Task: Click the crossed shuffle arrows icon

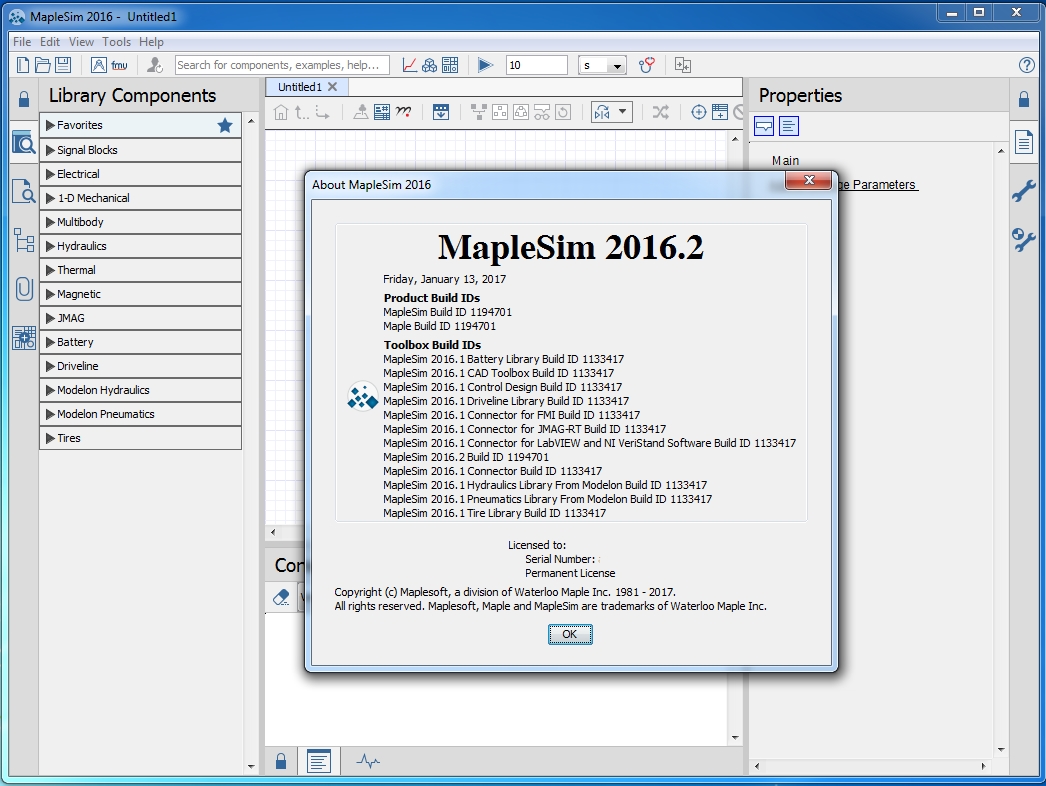Action: [660, 112]
